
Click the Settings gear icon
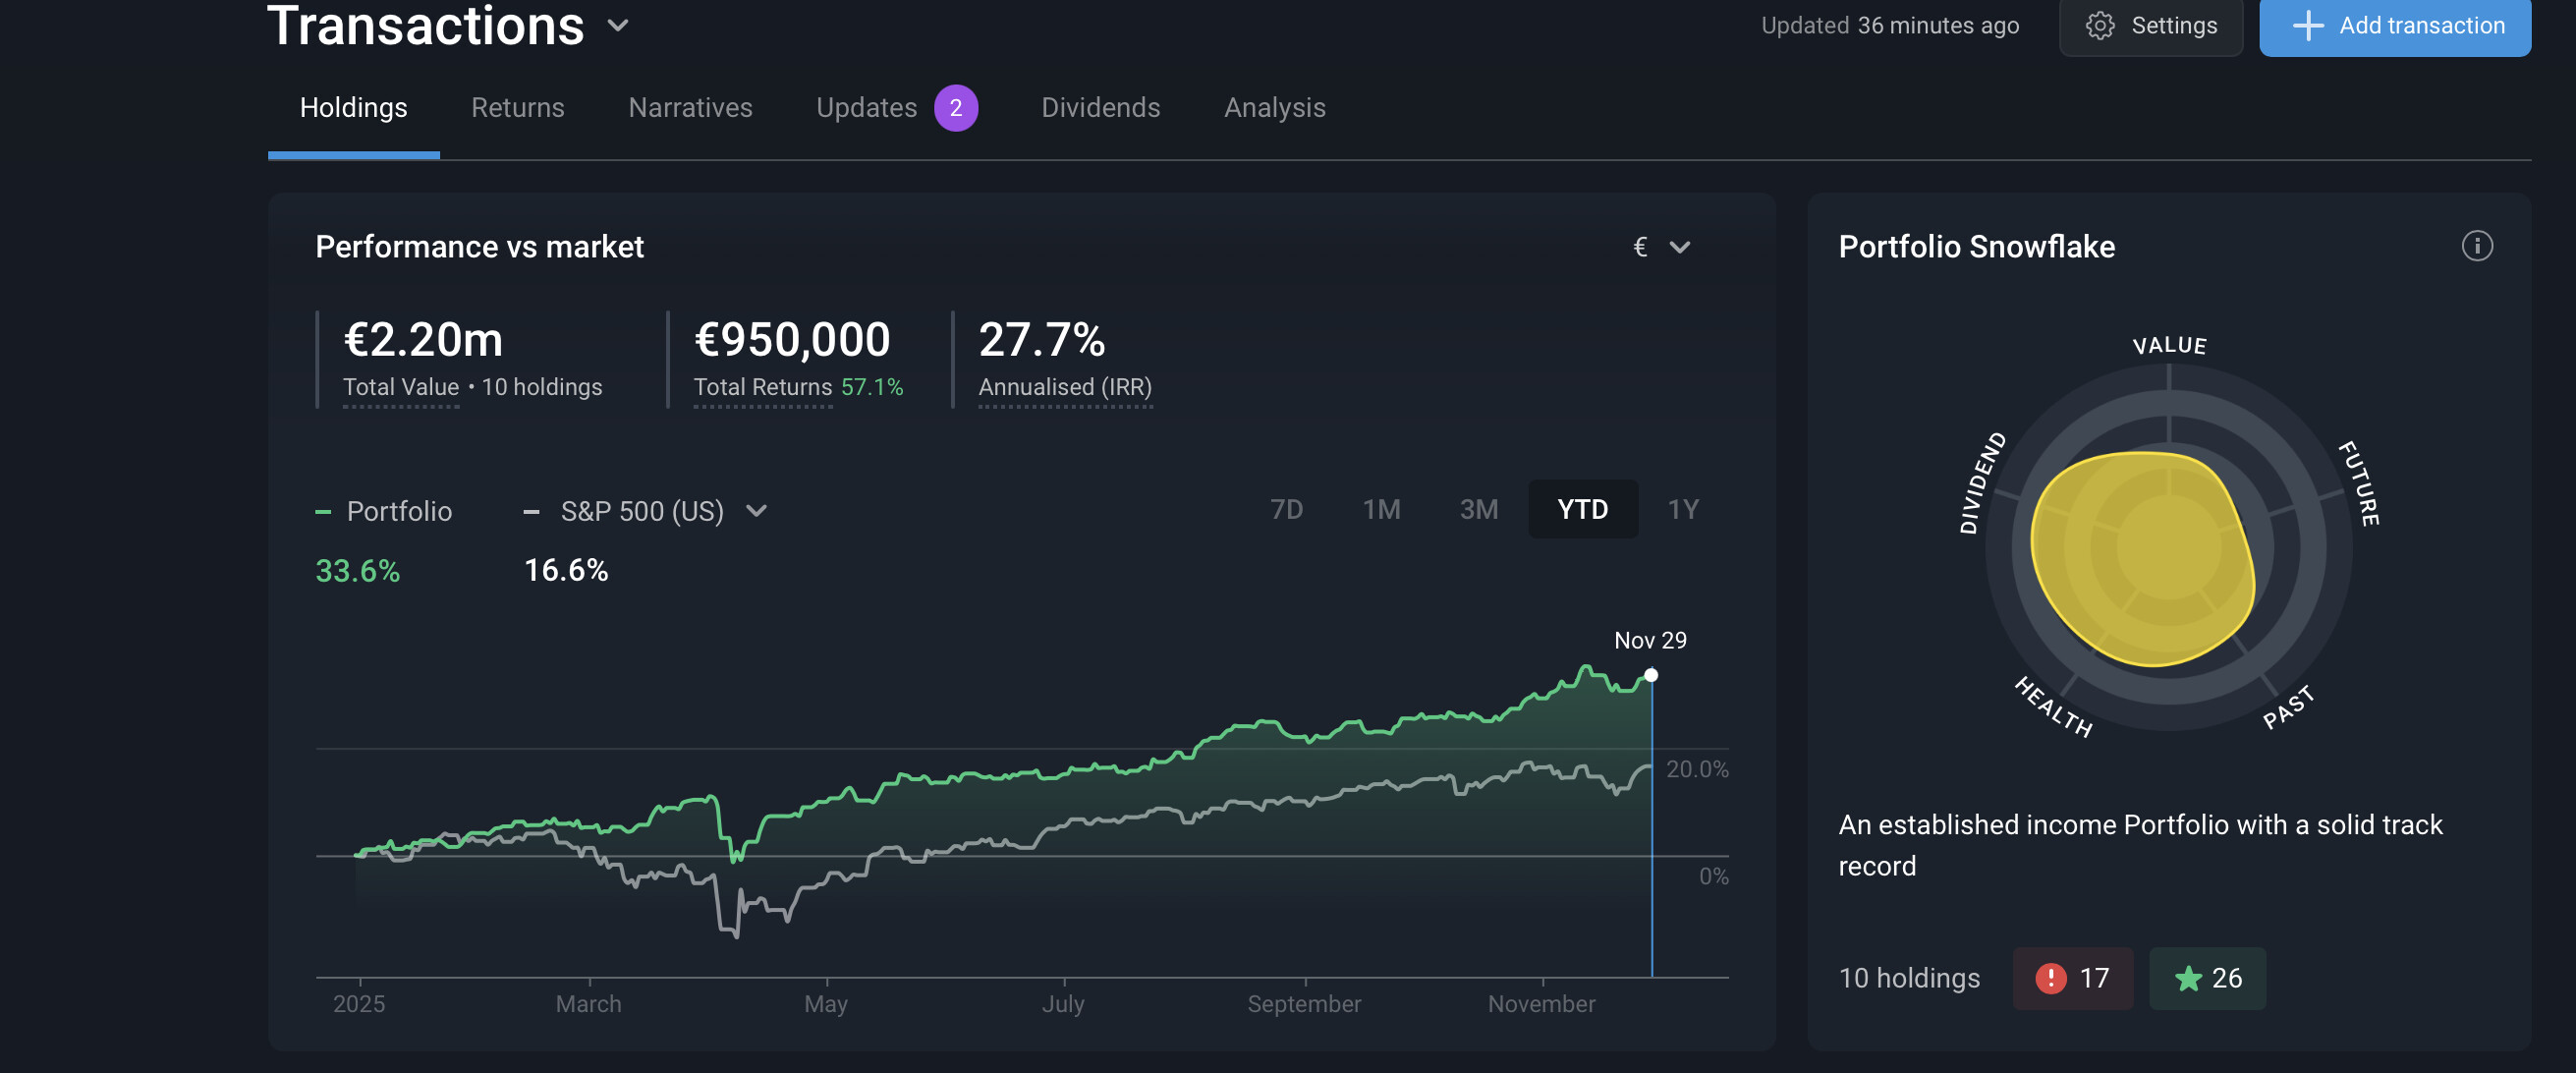pyautogui.click(x=2100, y=25)
